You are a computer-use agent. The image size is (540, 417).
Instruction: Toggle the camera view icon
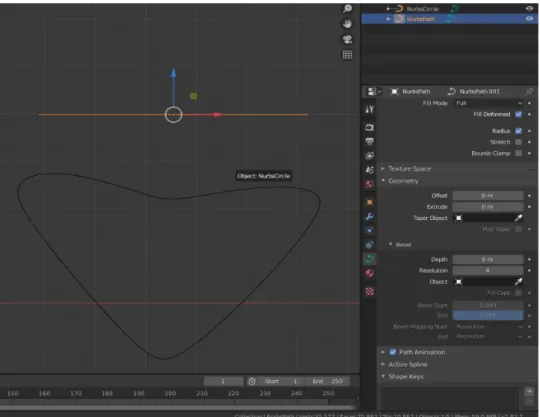point(347,39)
